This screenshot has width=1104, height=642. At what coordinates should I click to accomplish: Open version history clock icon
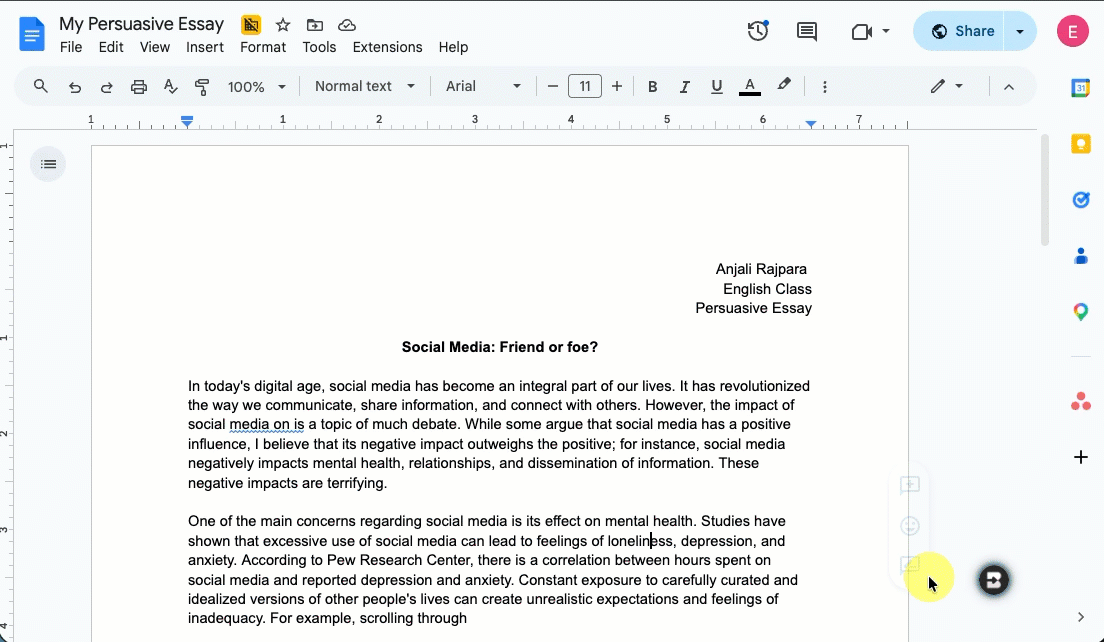point(758,31)
